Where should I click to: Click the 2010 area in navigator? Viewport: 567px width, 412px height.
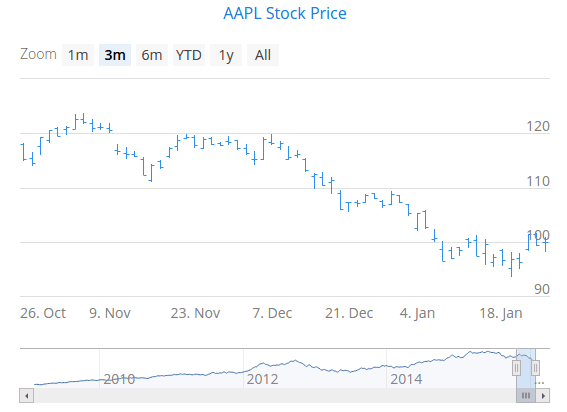pyautogui.click(x=119, y=379)
